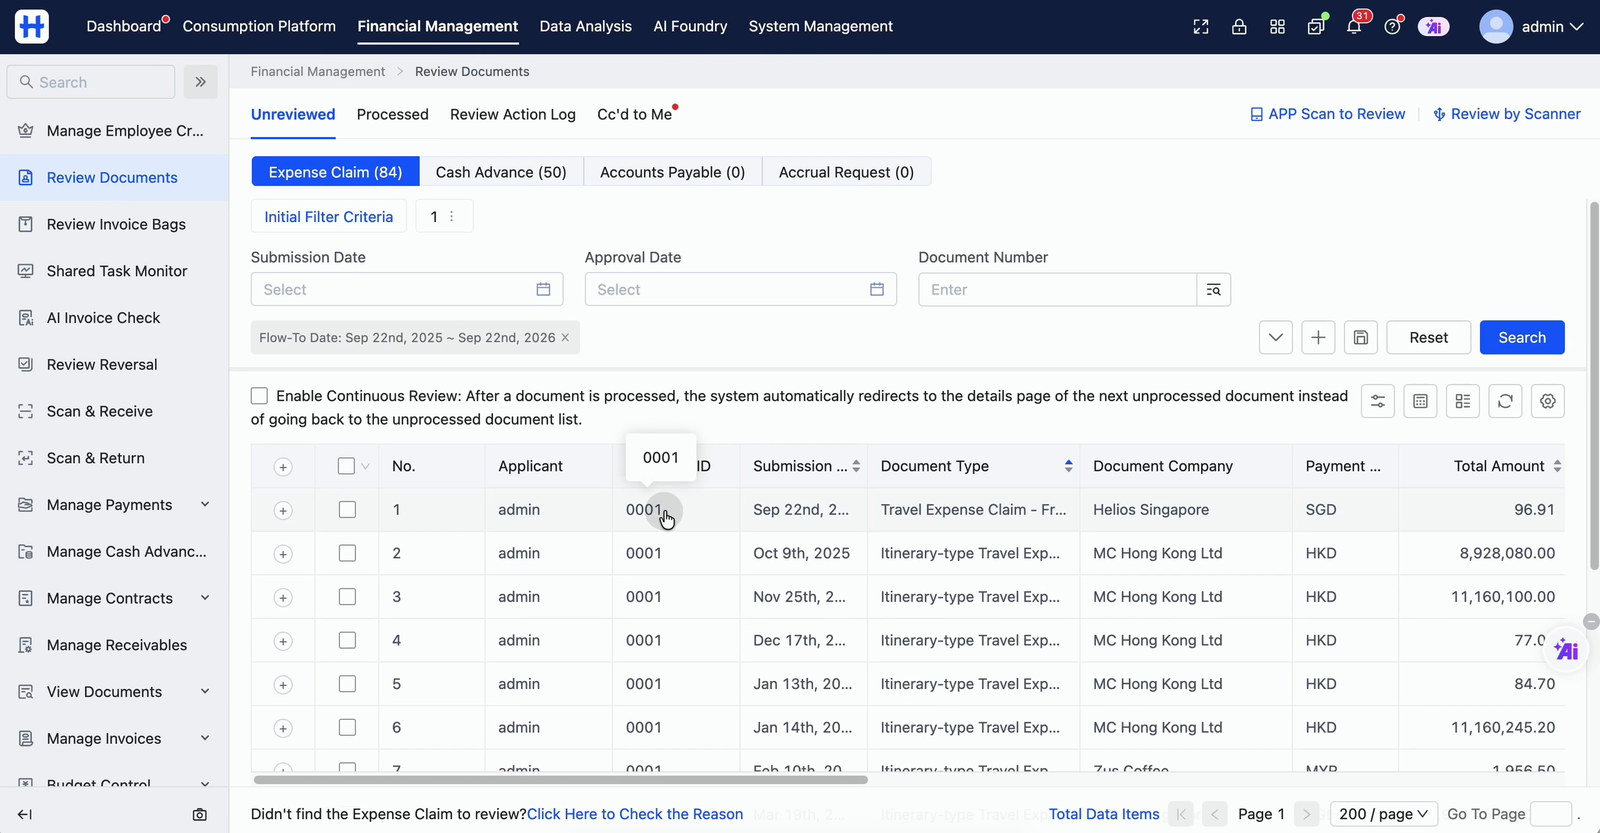Click the floating AI assistant icon

point(1566,651)
